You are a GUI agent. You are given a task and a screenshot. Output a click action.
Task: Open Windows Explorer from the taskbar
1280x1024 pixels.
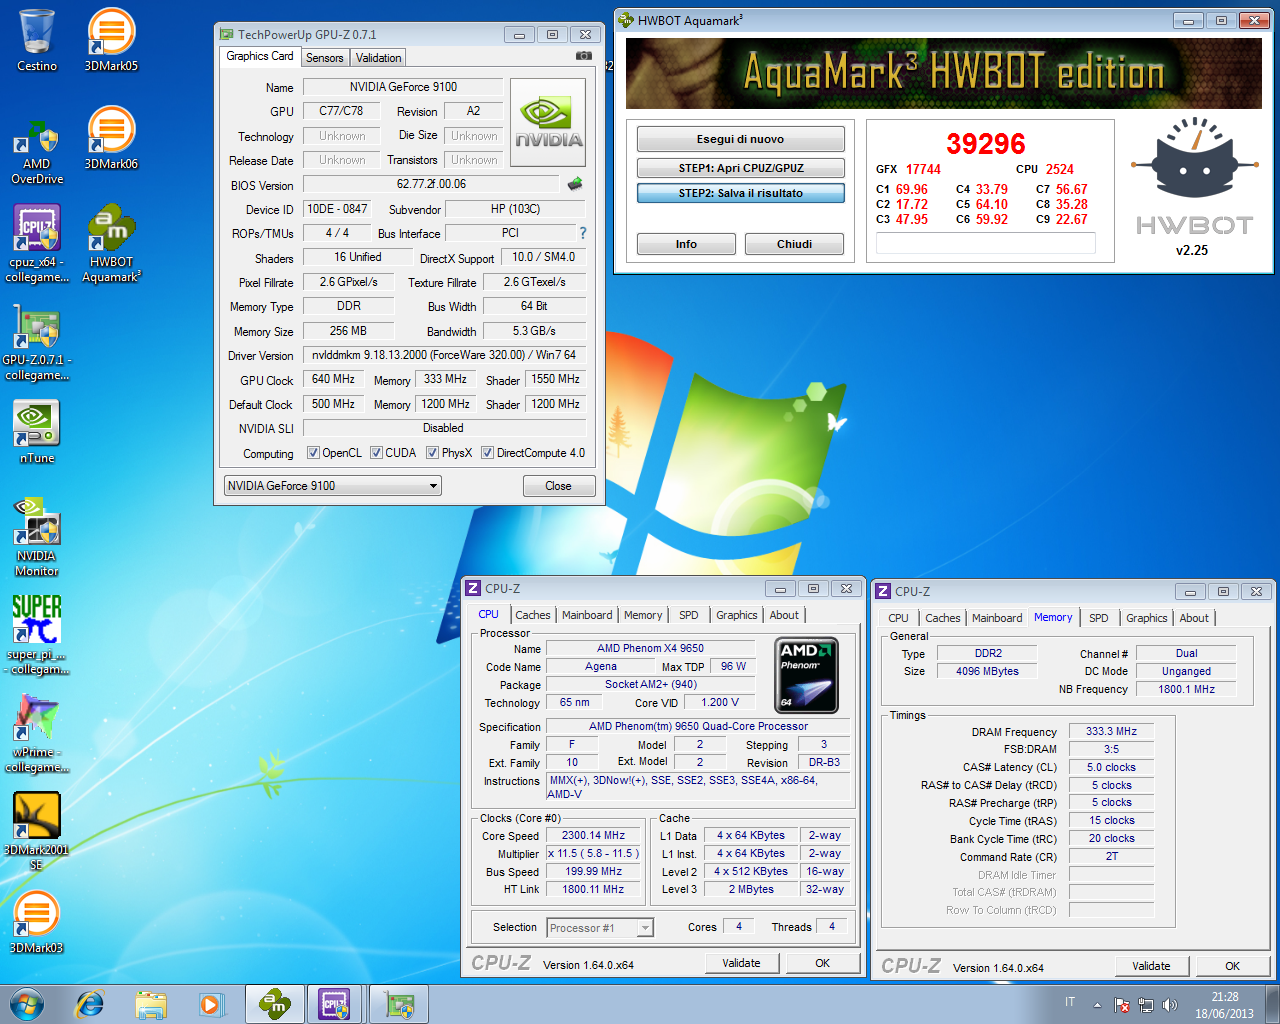coord(151,1004)
